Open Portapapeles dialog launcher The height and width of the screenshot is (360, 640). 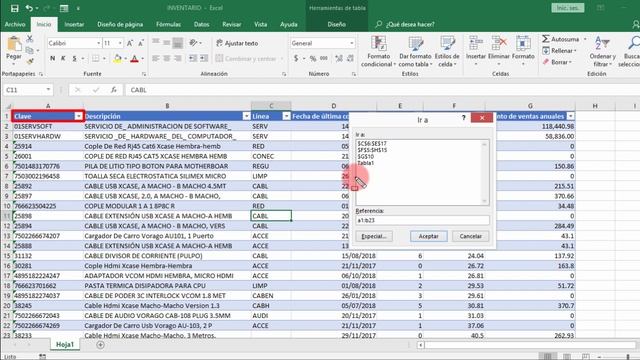coord(41,74)
